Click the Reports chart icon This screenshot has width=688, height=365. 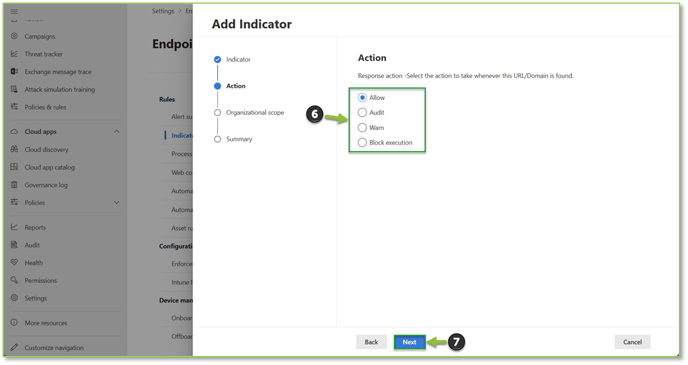(x=14, y=227)
